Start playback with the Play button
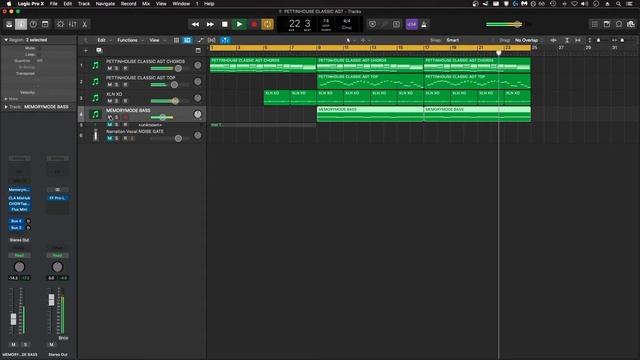 point(239,24)
